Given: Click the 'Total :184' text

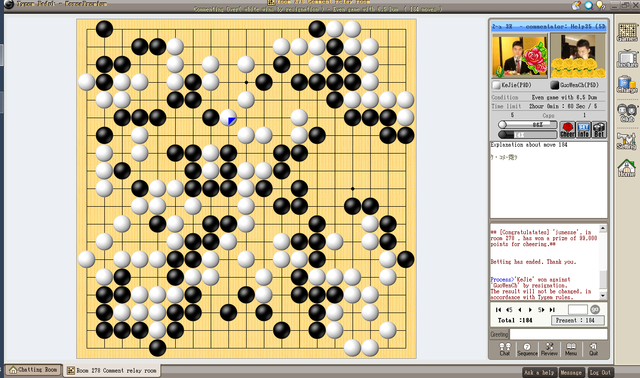Looking at the screenshot, I should coord(515,320).
